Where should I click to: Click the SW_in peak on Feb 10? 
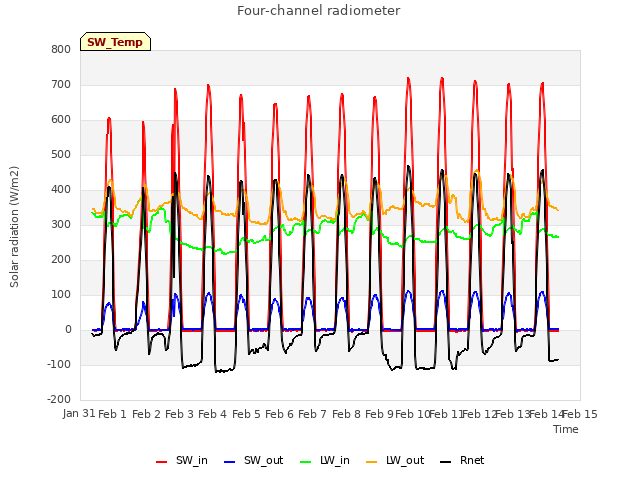point(408,78)
